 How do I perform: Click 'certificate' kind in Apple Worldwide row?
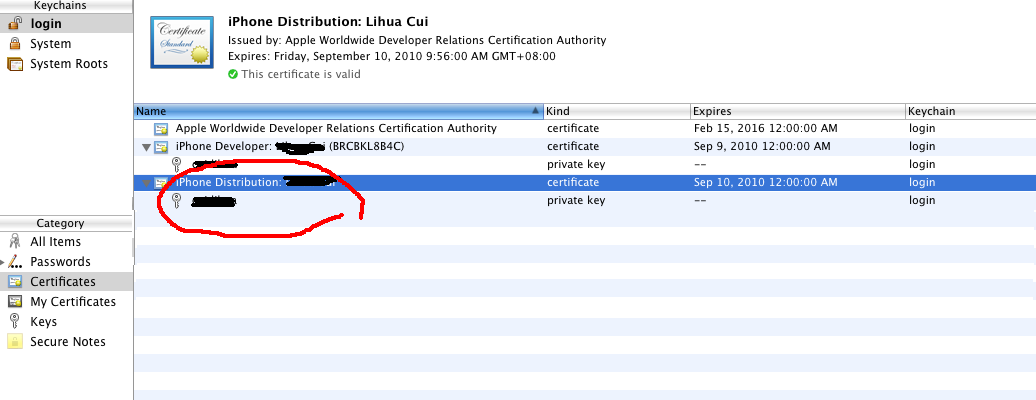pos(573,128)
